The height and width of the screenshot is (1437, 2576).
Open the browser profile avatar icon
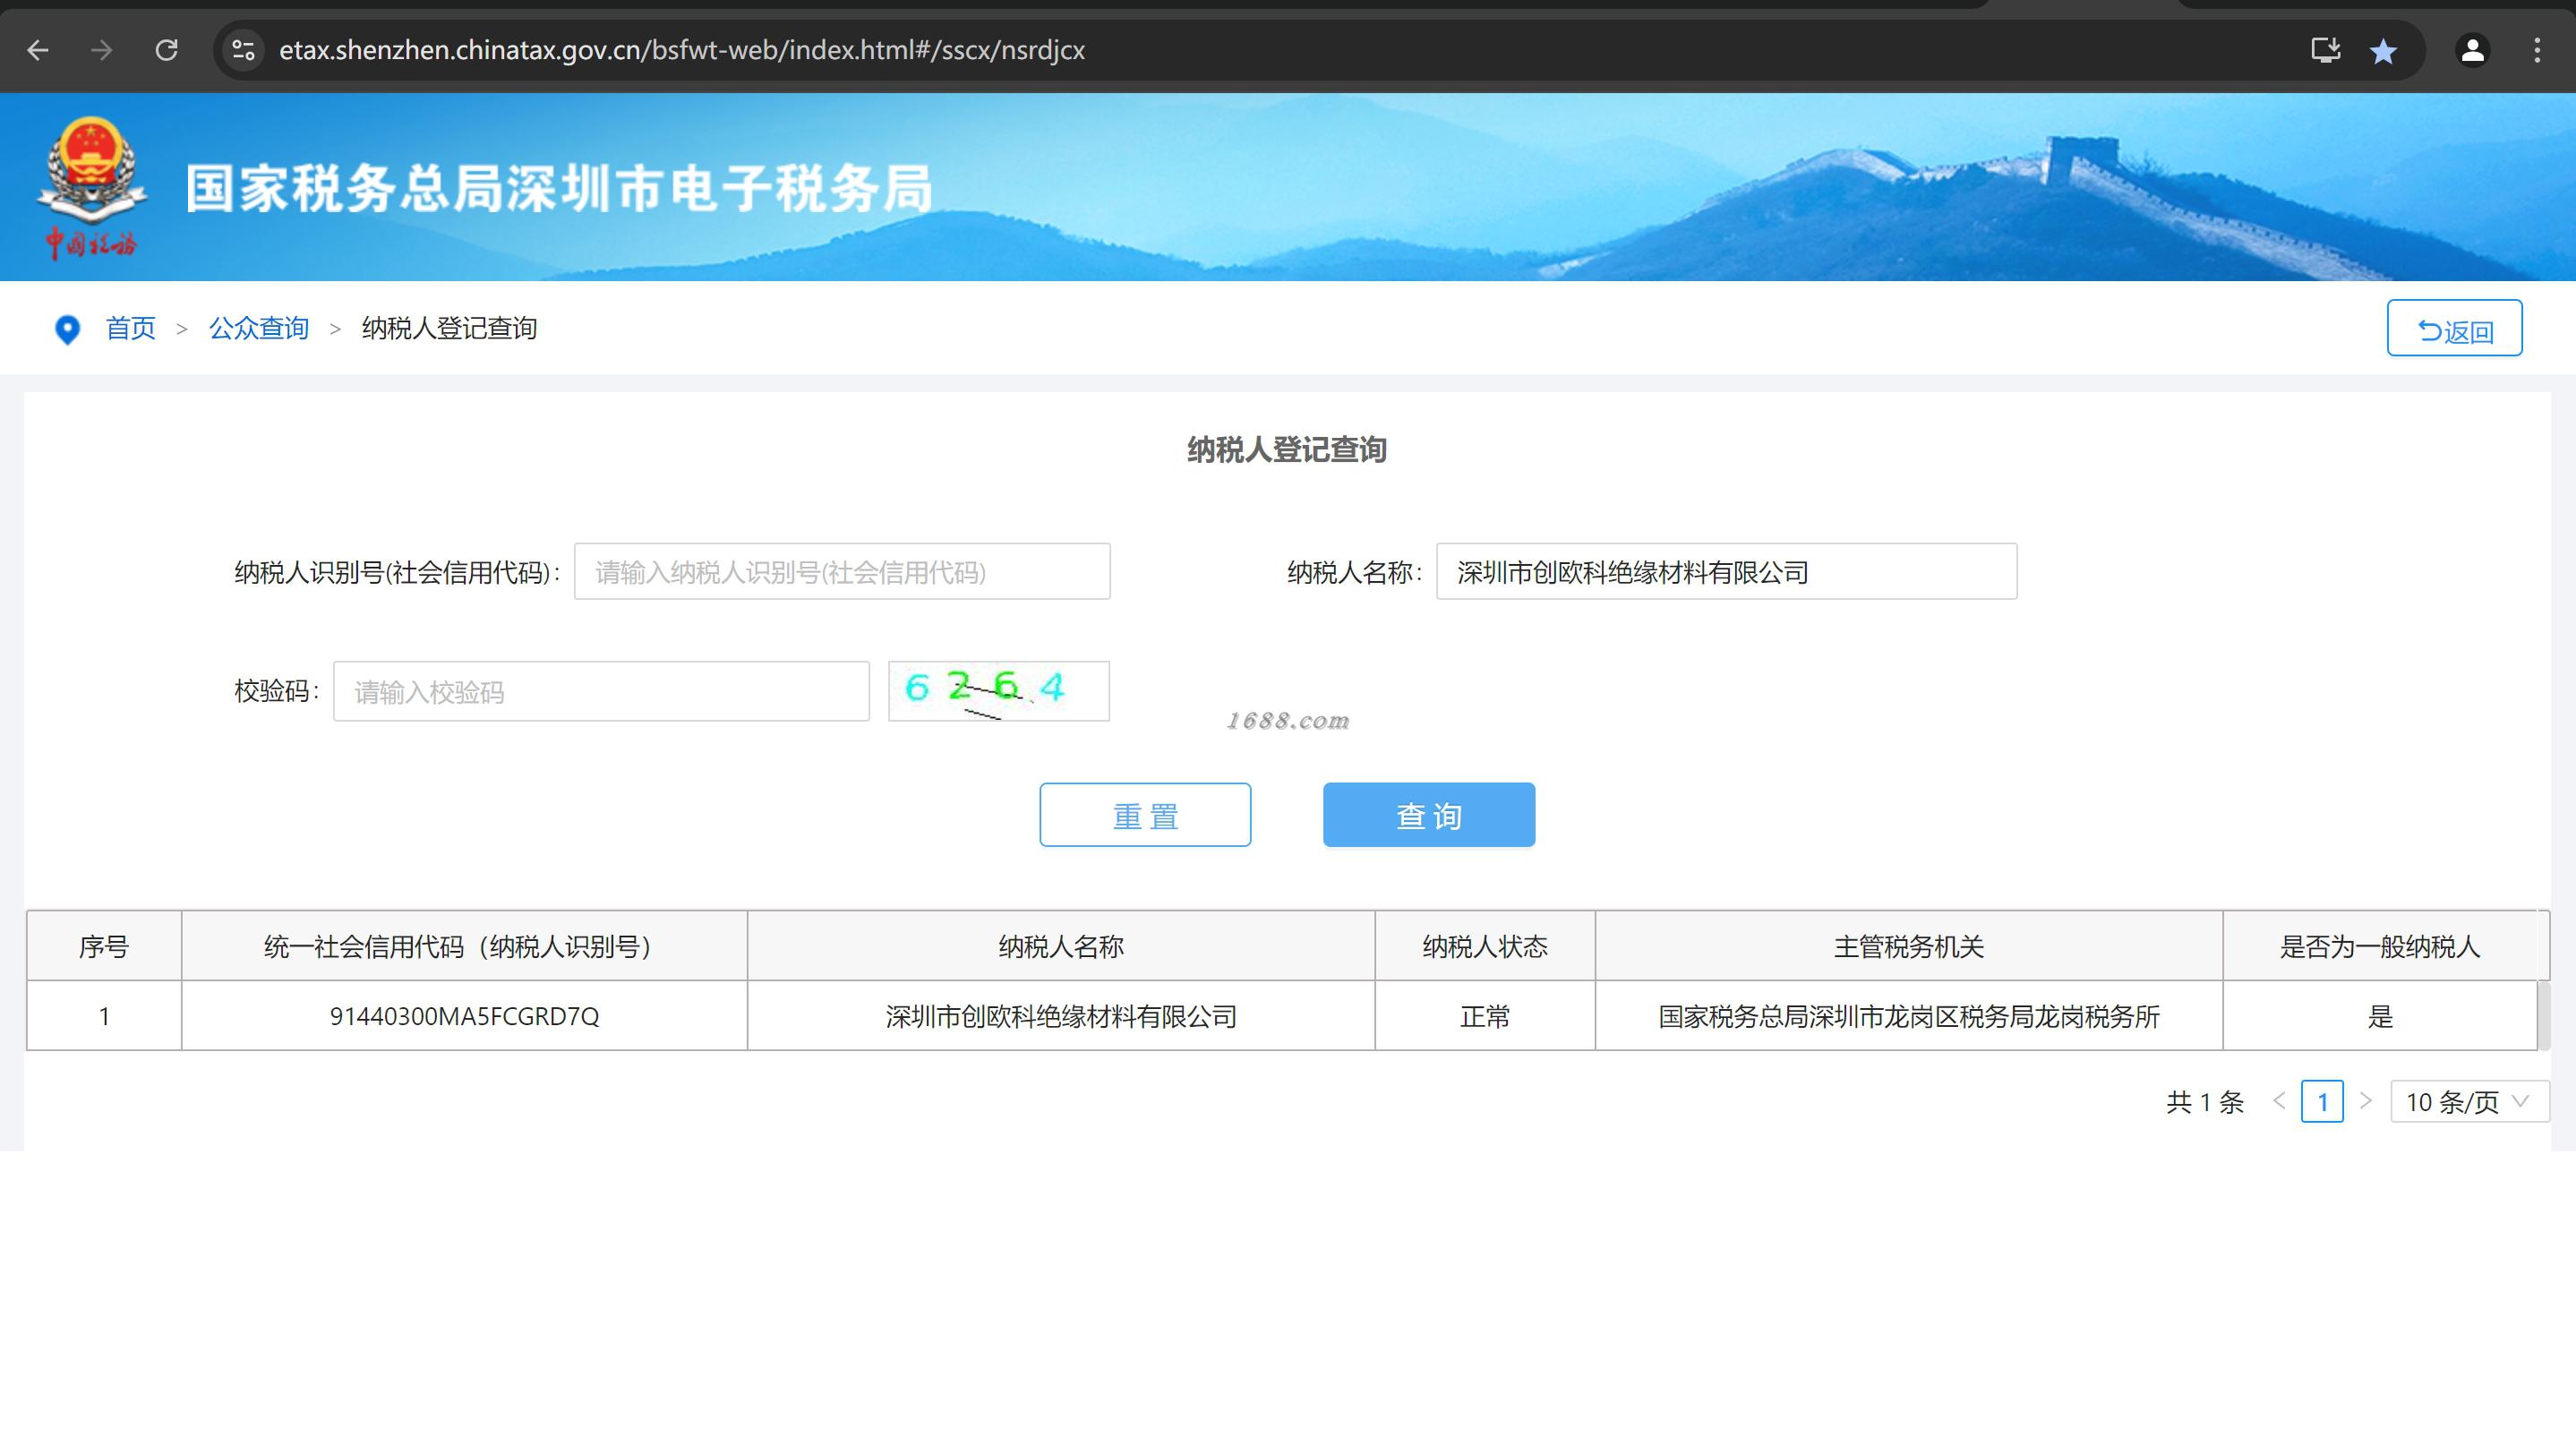2472,50
